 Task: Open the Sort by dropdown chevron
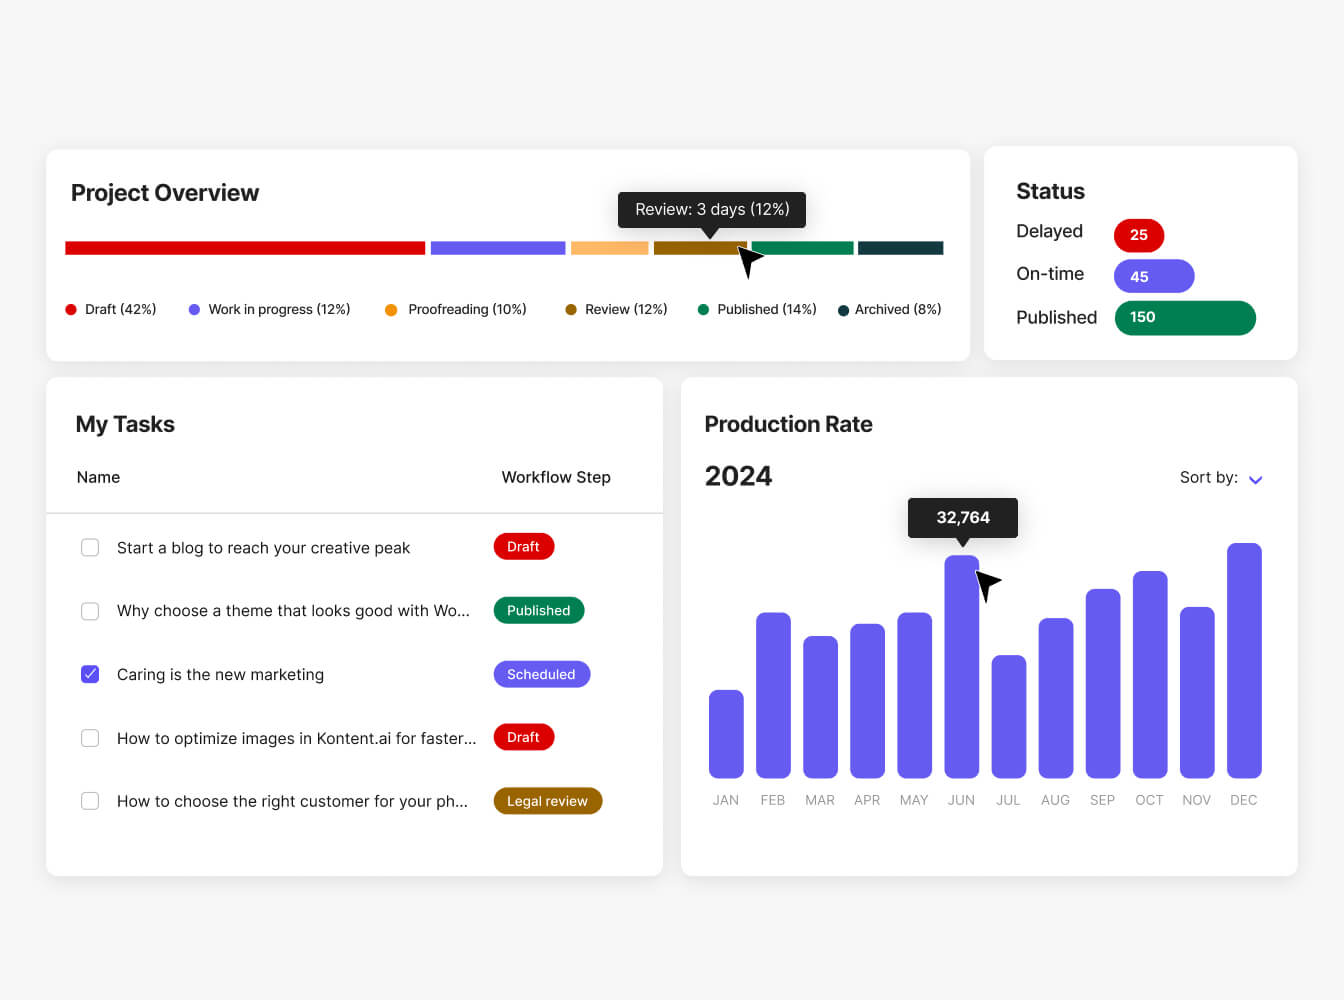(1255, 480)
